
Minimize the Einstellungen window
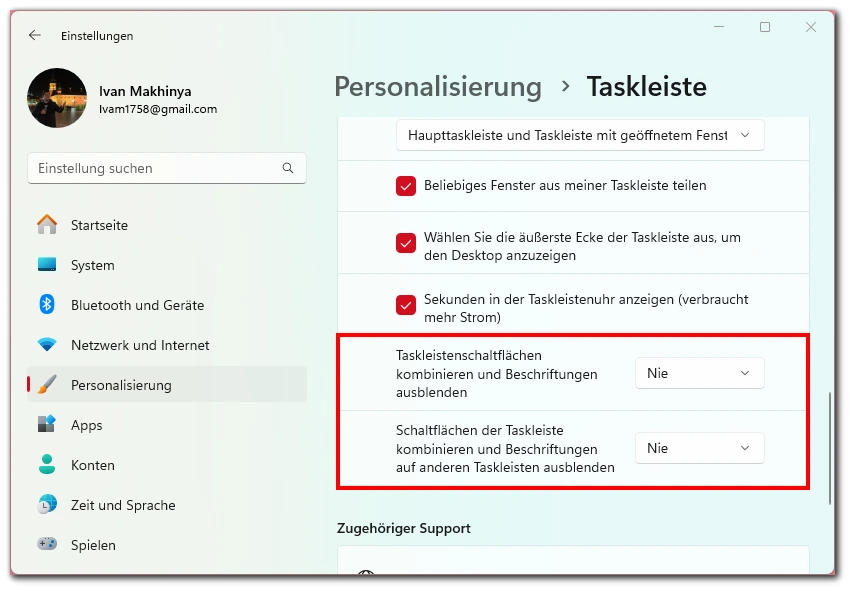[x=719, y=27]
